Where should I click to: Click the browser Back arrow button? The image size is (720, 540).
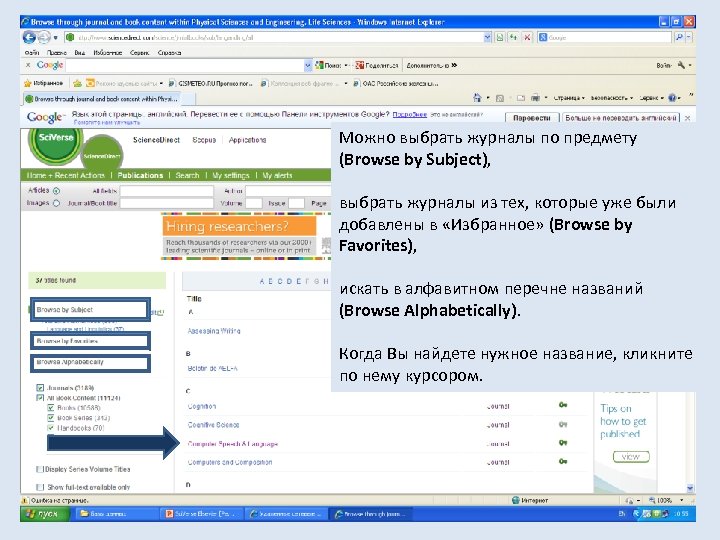[29, 37]
